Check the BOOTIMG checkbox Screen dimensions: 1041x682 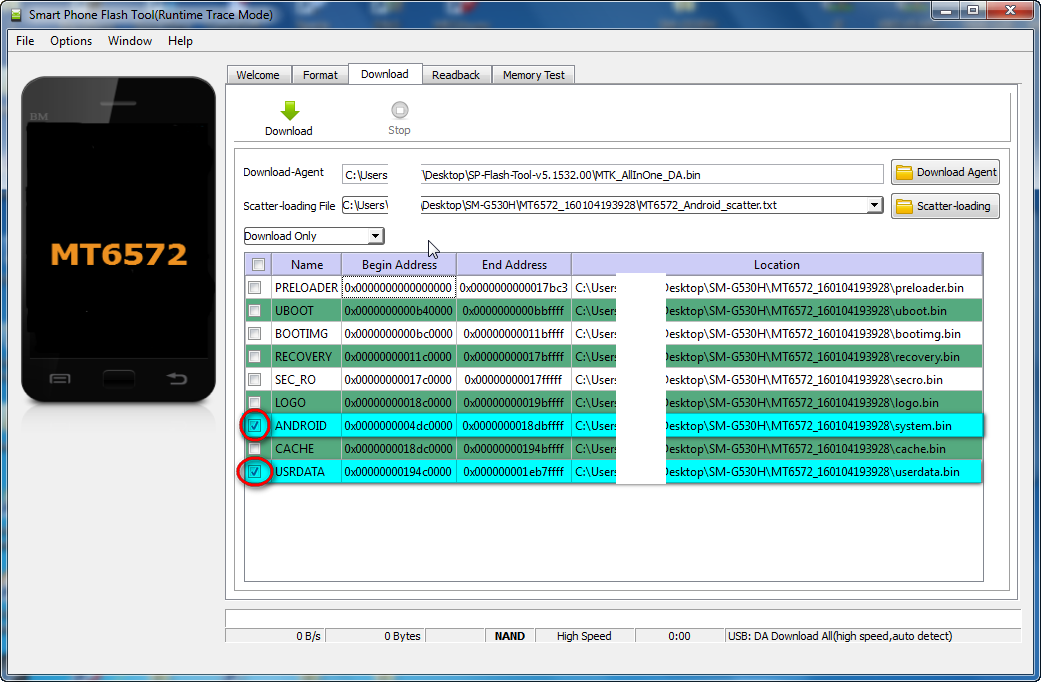point(254,333)
